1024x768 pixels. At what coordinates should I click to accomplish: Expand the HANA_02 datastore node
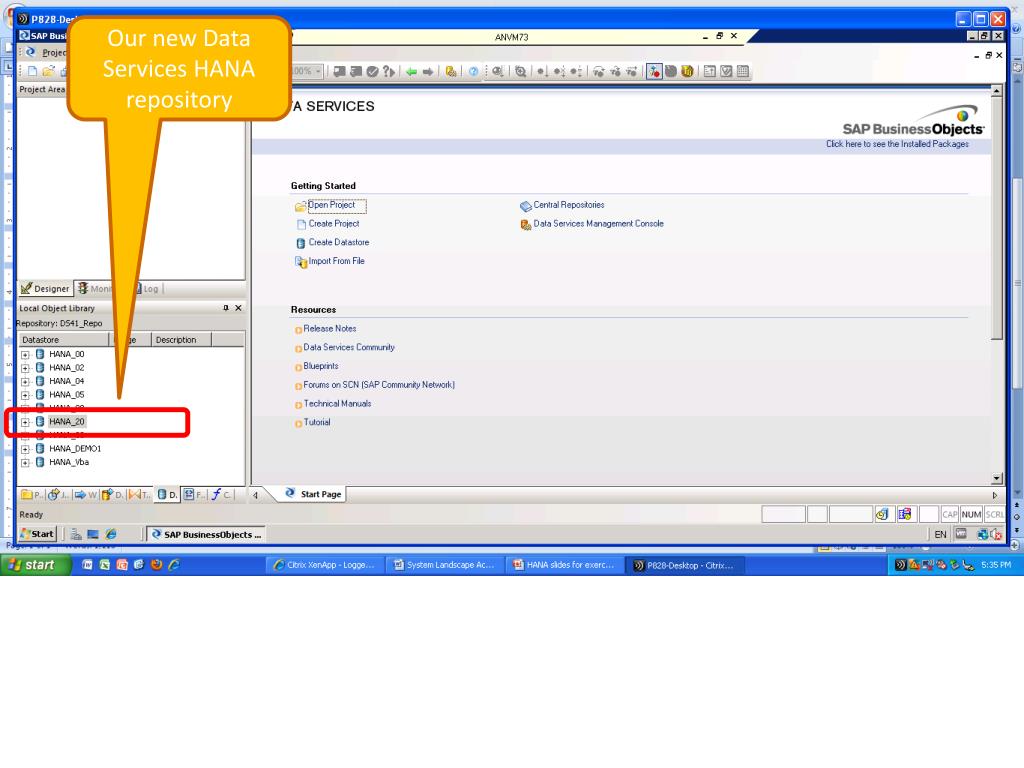25,368
